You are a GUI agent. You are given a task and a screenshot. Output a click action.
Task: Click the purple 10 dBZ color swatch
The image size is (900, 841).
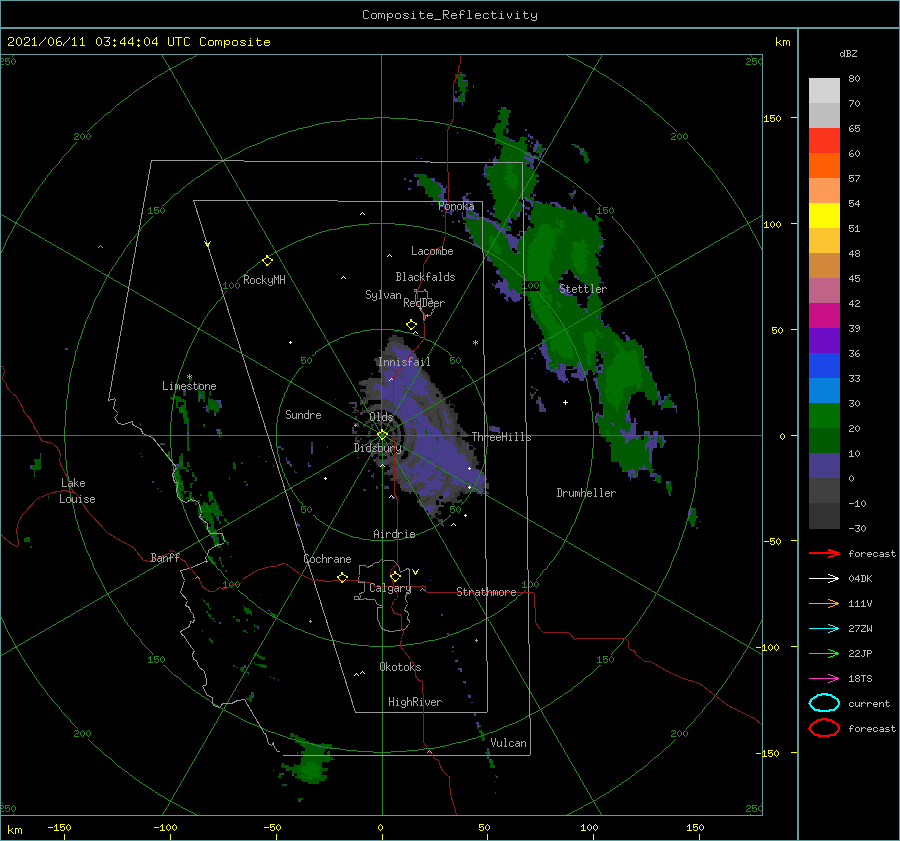[x=824, y=465]
